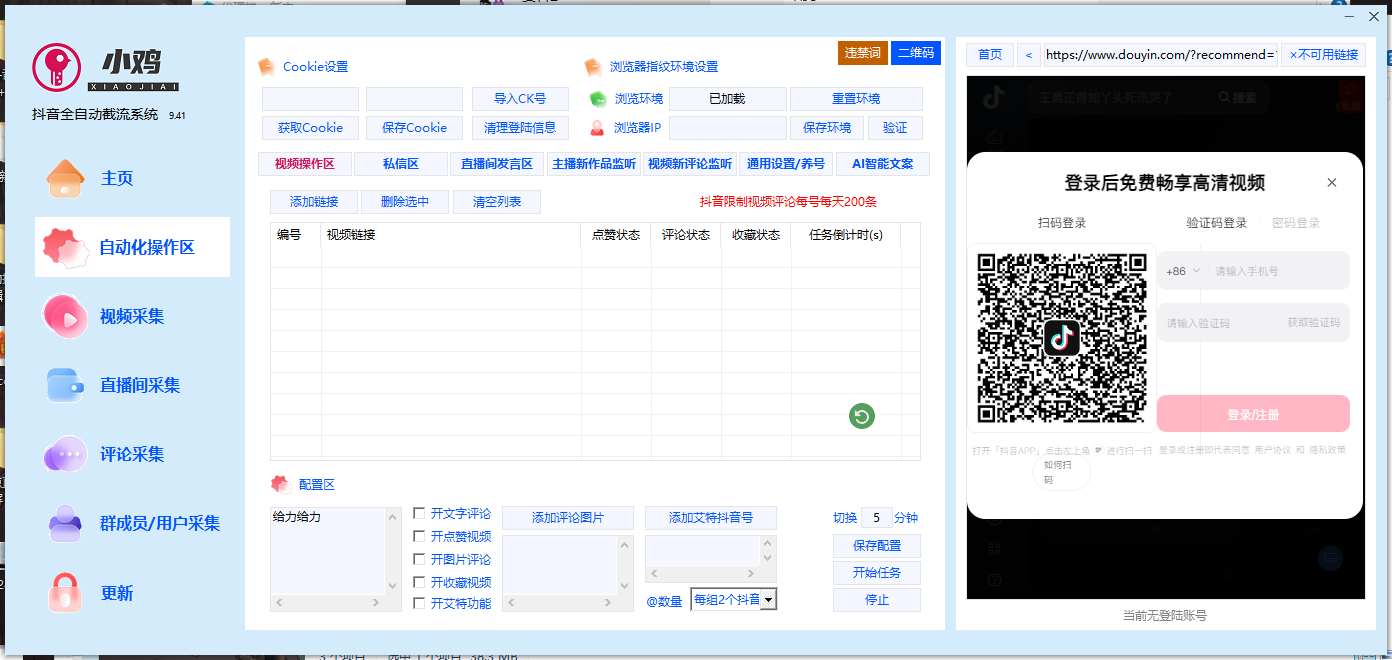The width and height of the screenshot is (1392, 660).
Task: Click the 更新 lock icon
Action: (65, 593)
